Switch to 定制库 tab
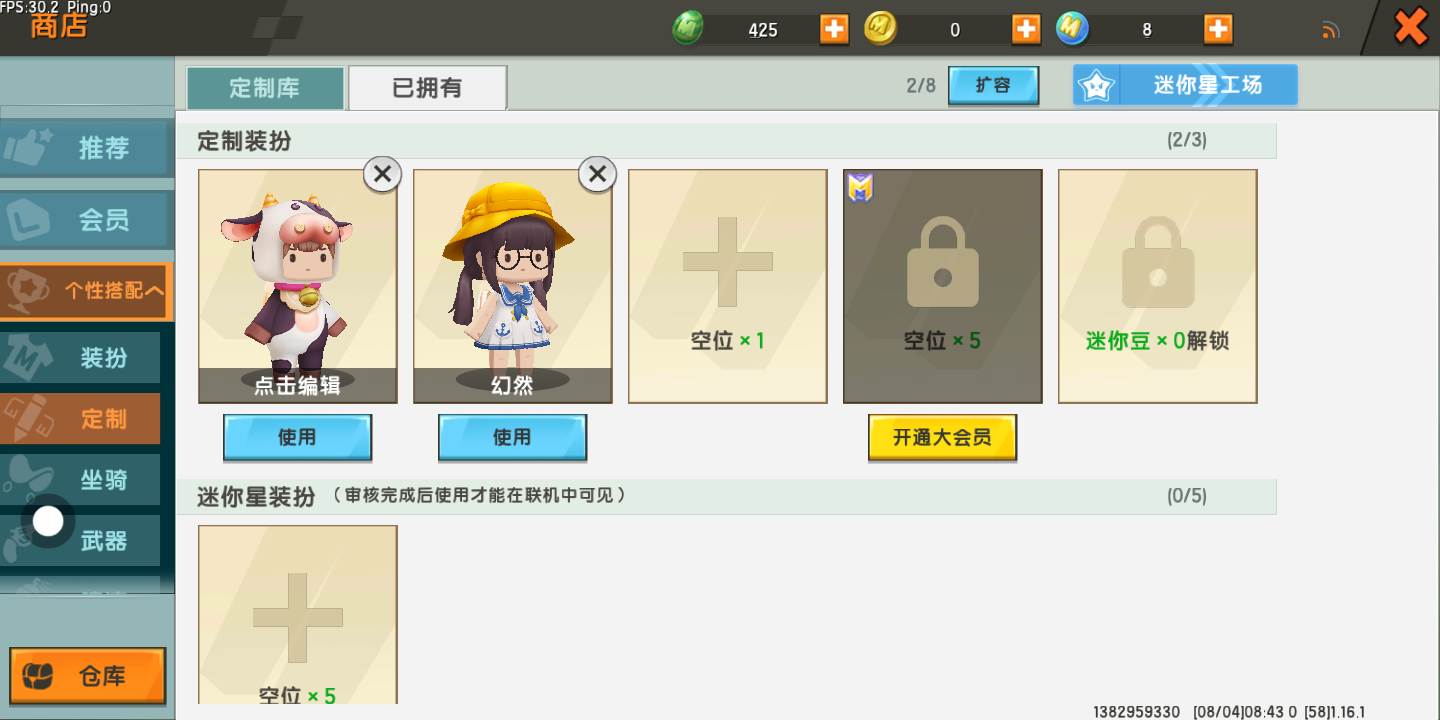 tap(265, 88)
